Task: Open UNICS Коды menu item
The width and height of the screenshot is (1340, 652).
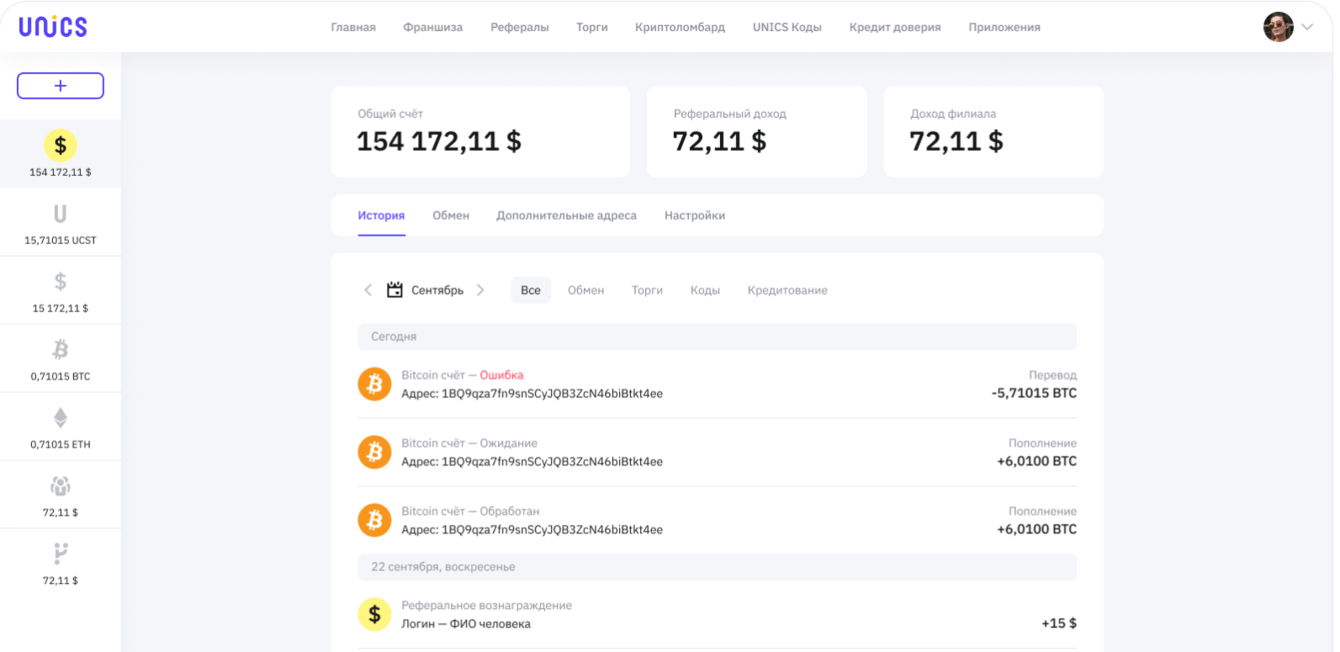Action: [x=787, y=27]
